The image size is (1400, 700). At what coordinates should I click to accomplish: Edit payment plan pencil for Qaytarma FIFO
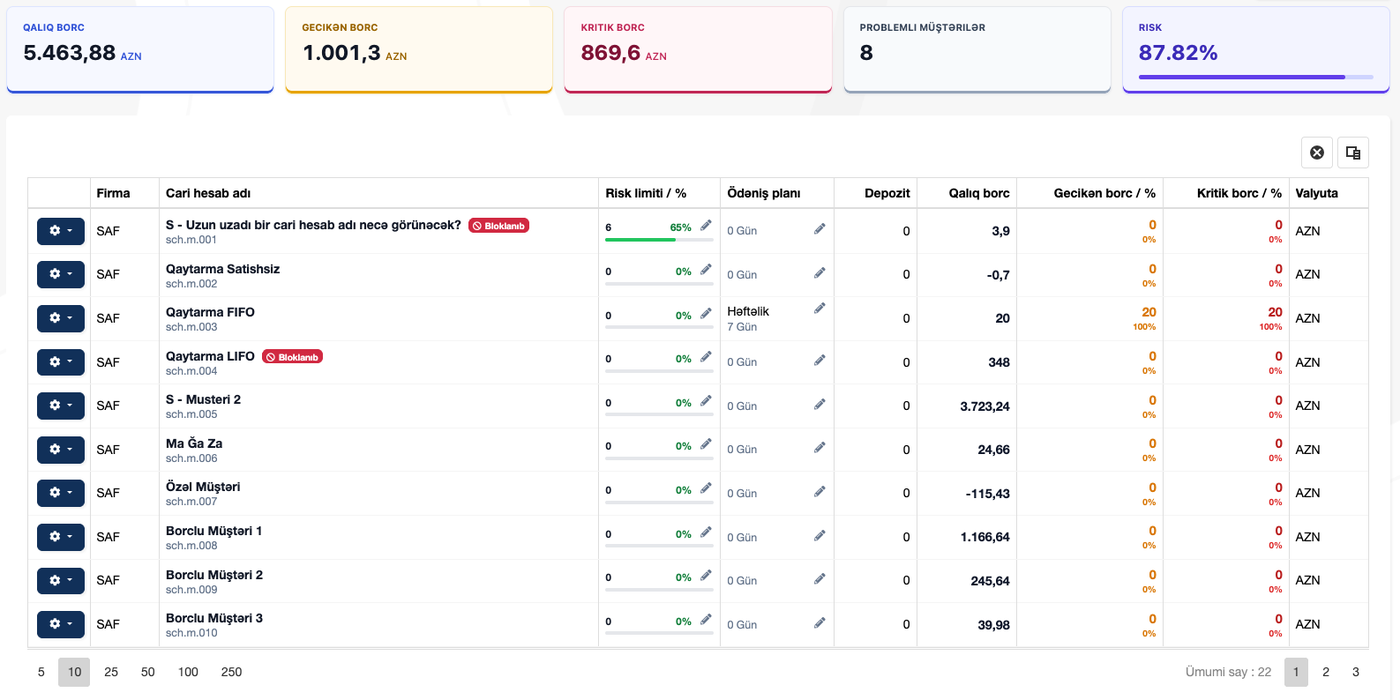tap(820, 308)
